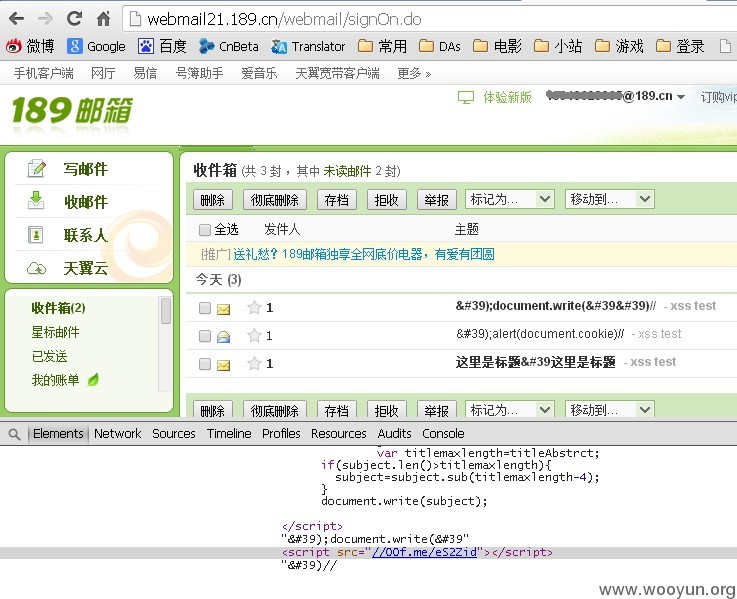Star the alert(document.cookie) email
Image resolution: width=737 pixels, height=599 pixels.
254,336
